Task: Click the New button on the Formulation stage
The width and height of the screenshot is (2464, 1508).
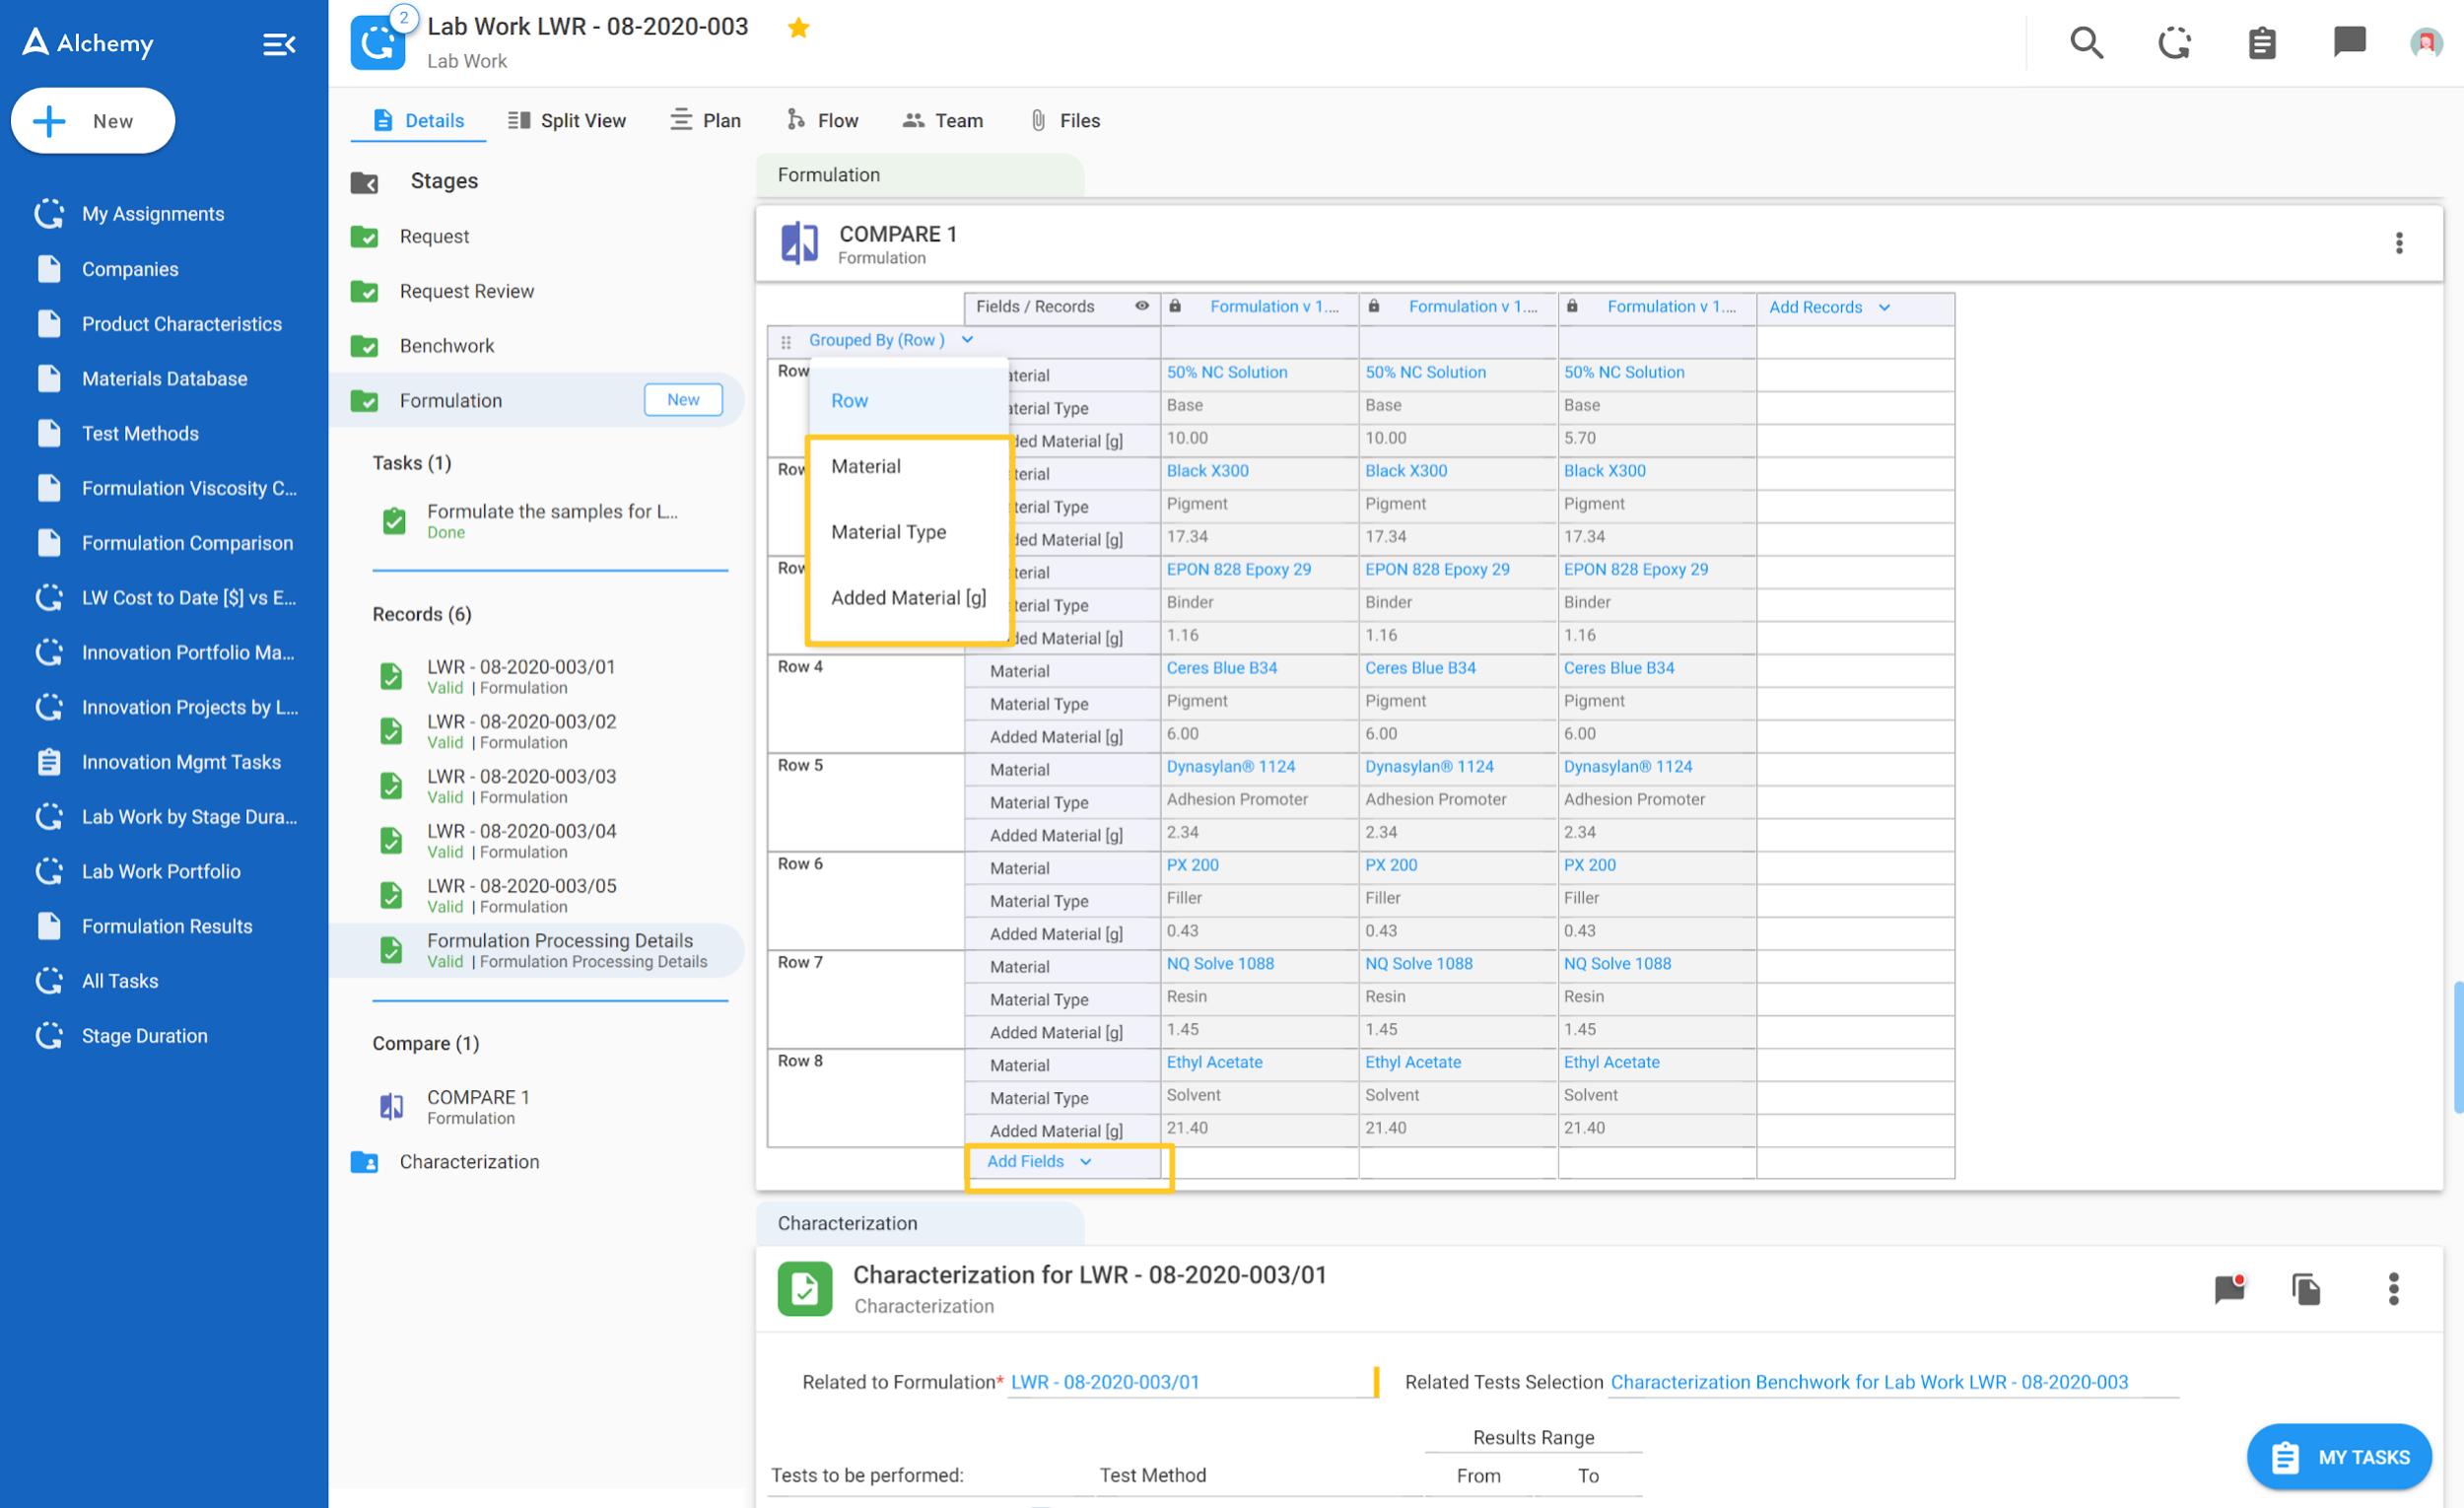Action: (x=683, y=400)
